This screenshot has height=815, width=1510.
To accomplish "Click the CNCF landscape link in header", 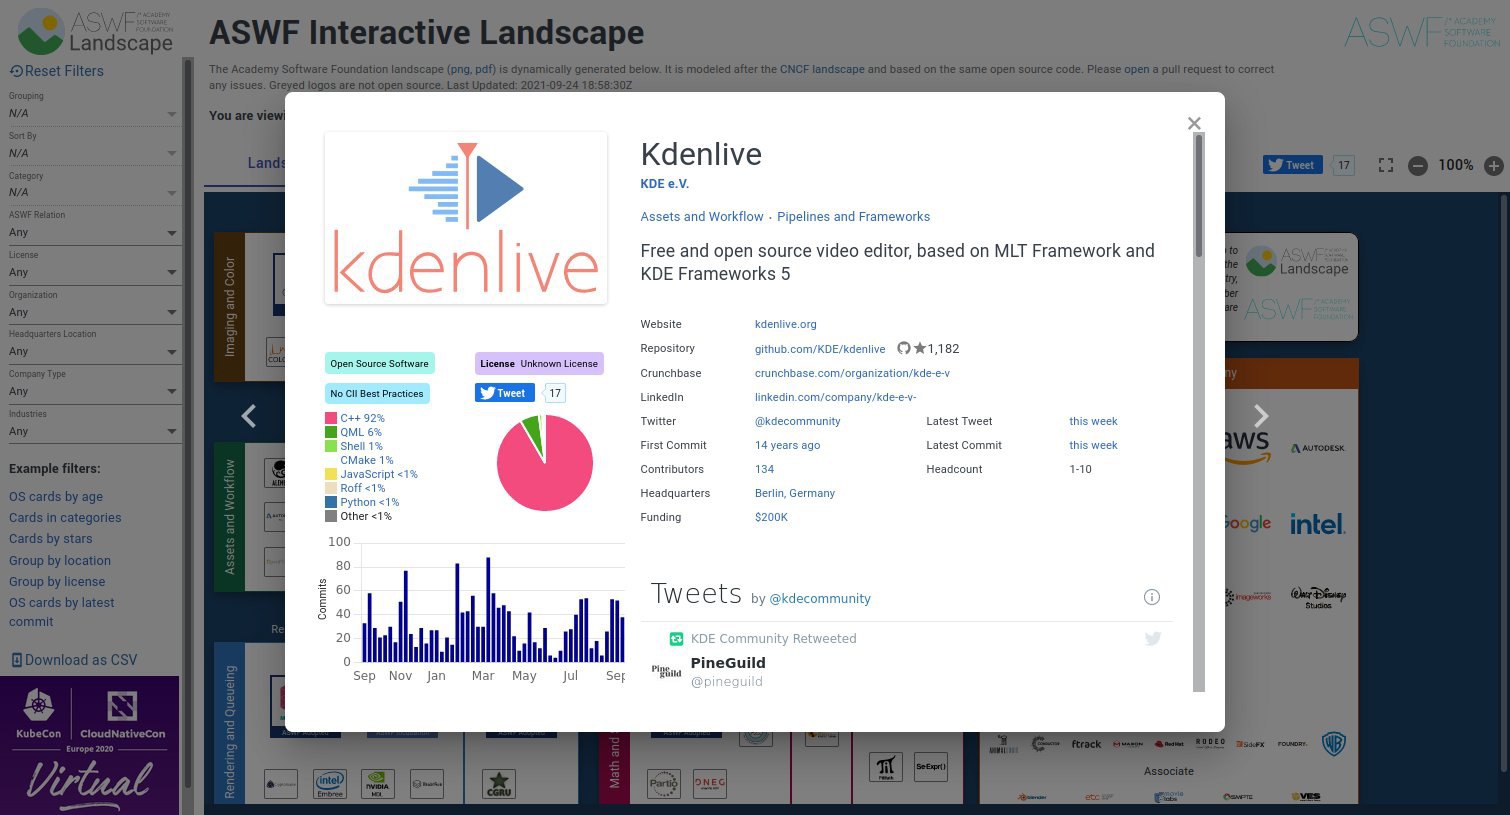I will 822,69.
